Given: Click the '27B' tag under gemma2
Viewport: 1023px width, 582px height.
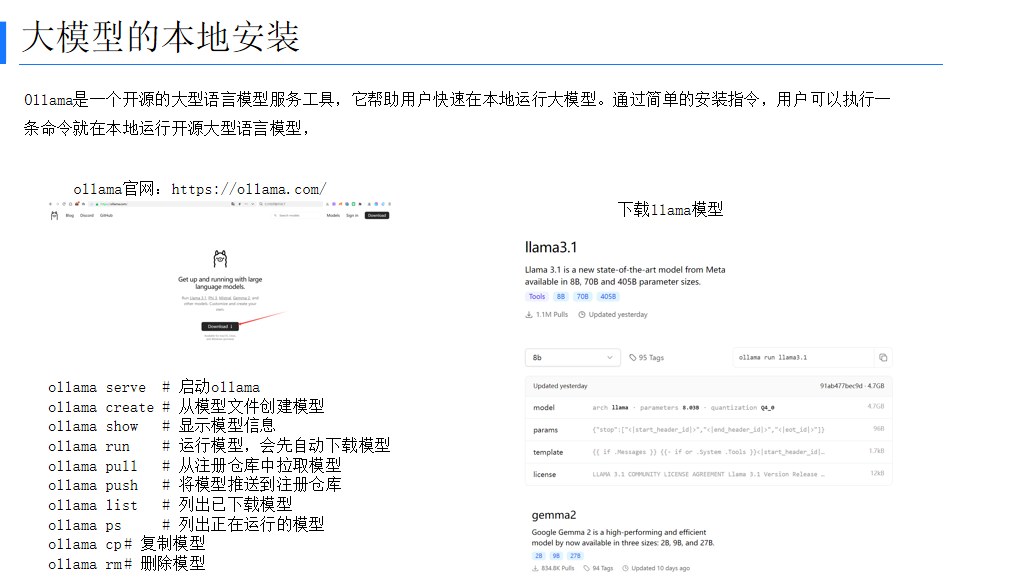Looking at the screenshot, I should pyautogui.click(x=575, y=556).
